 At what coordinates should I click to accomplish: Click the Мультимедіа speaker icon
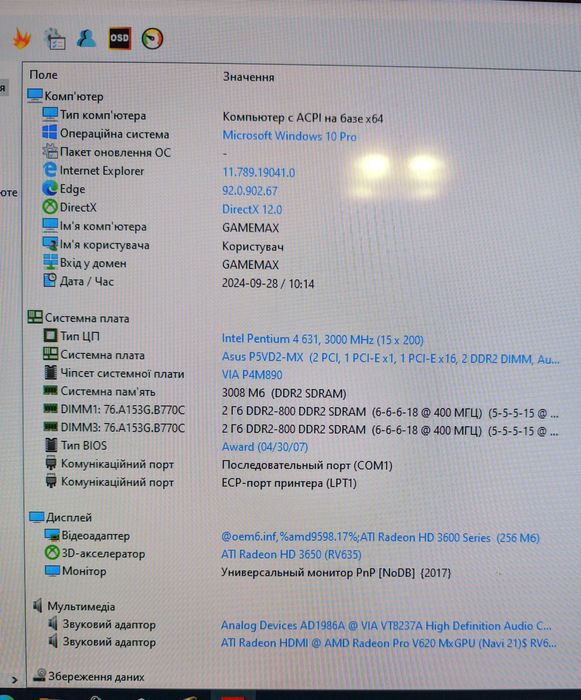38,605
